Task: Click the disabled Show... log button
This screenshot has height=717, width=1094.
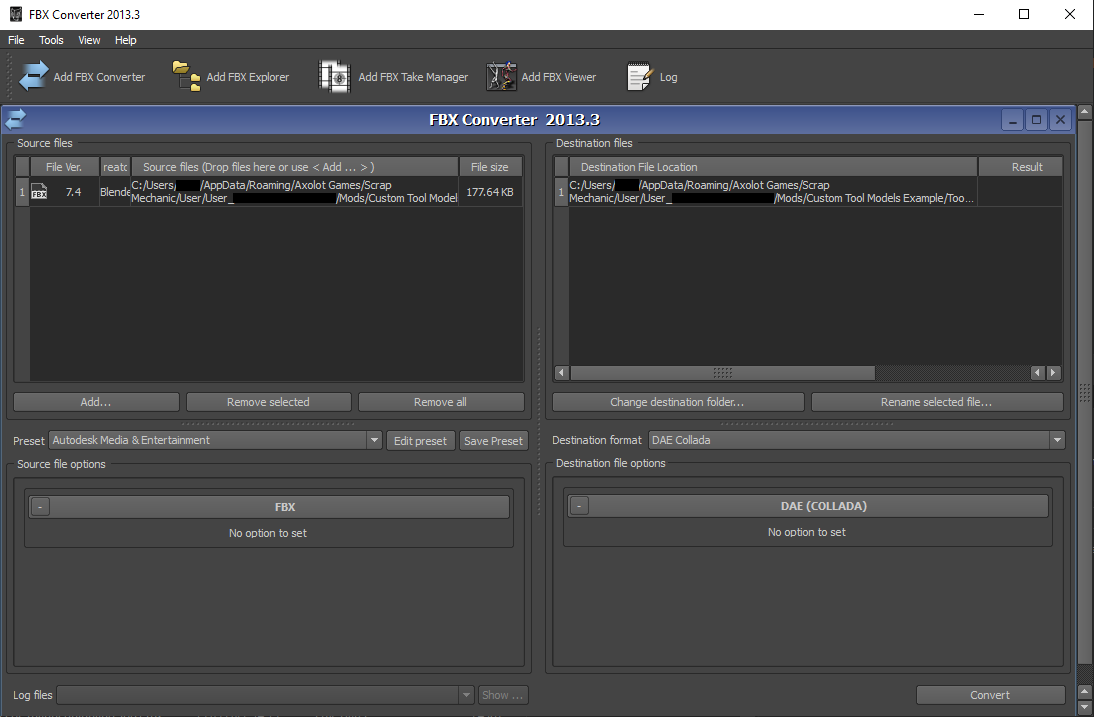Action: 502,695
